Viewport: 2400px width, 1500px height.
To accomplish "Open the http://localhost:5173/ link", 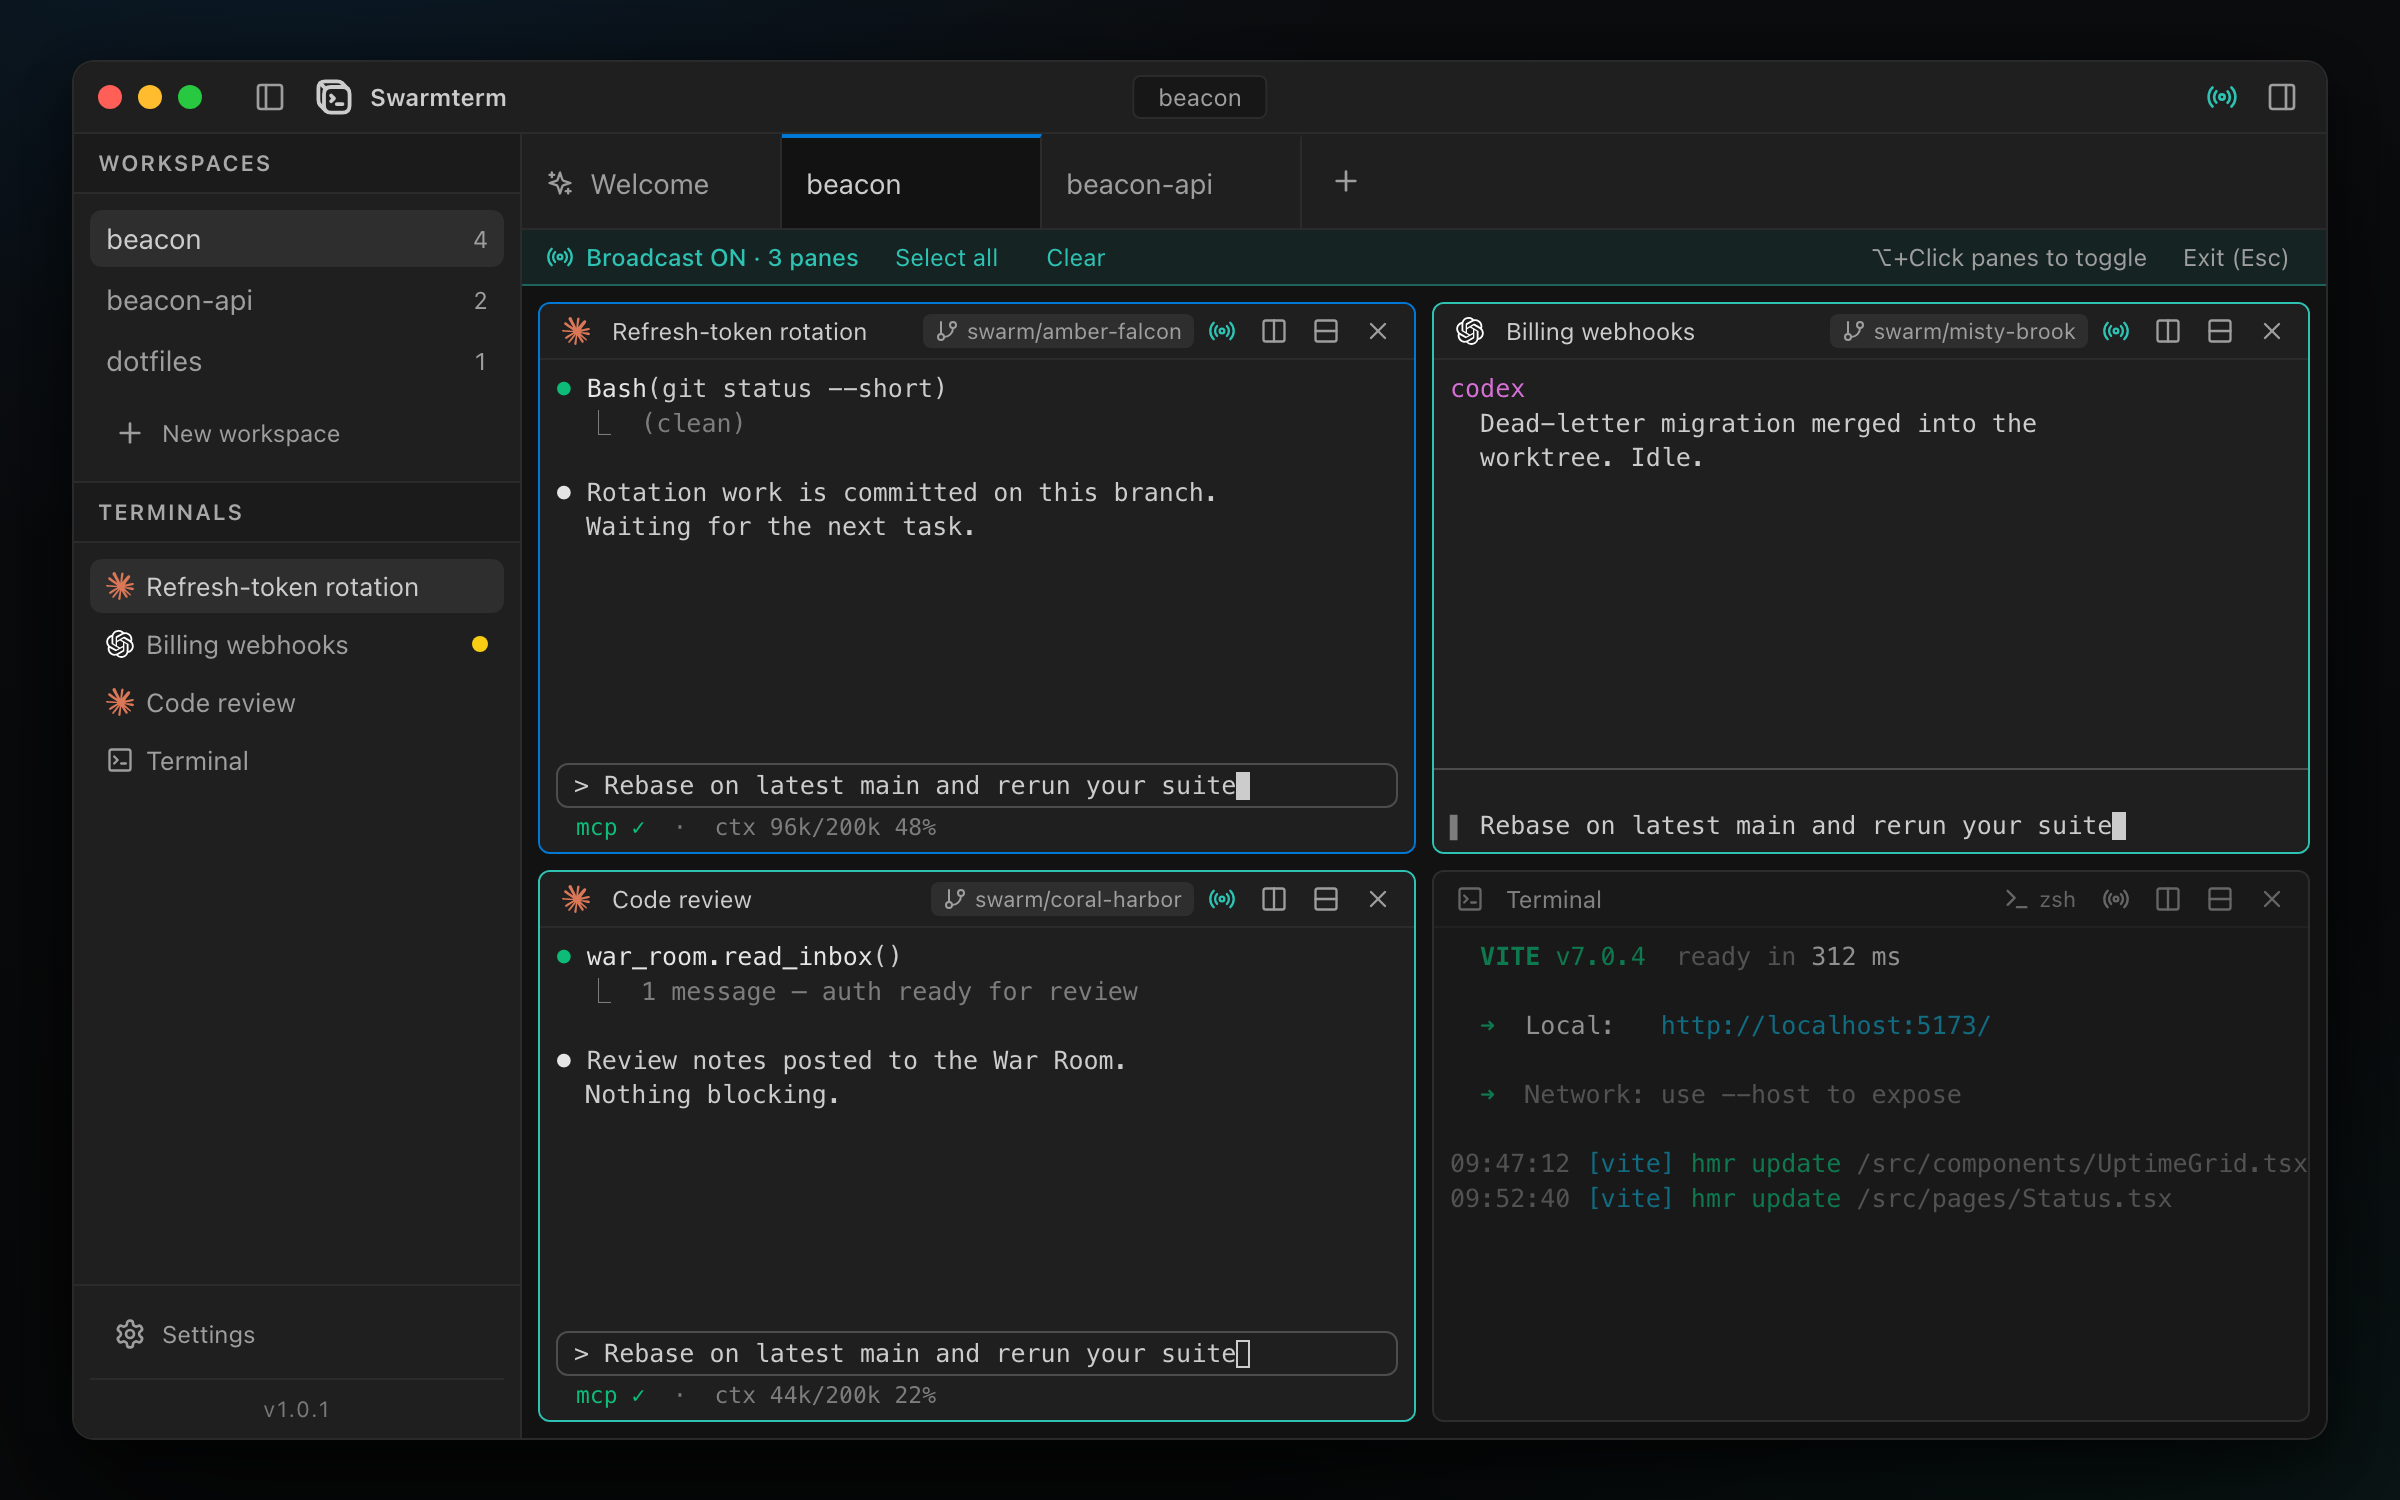I will [1825, 1025].
